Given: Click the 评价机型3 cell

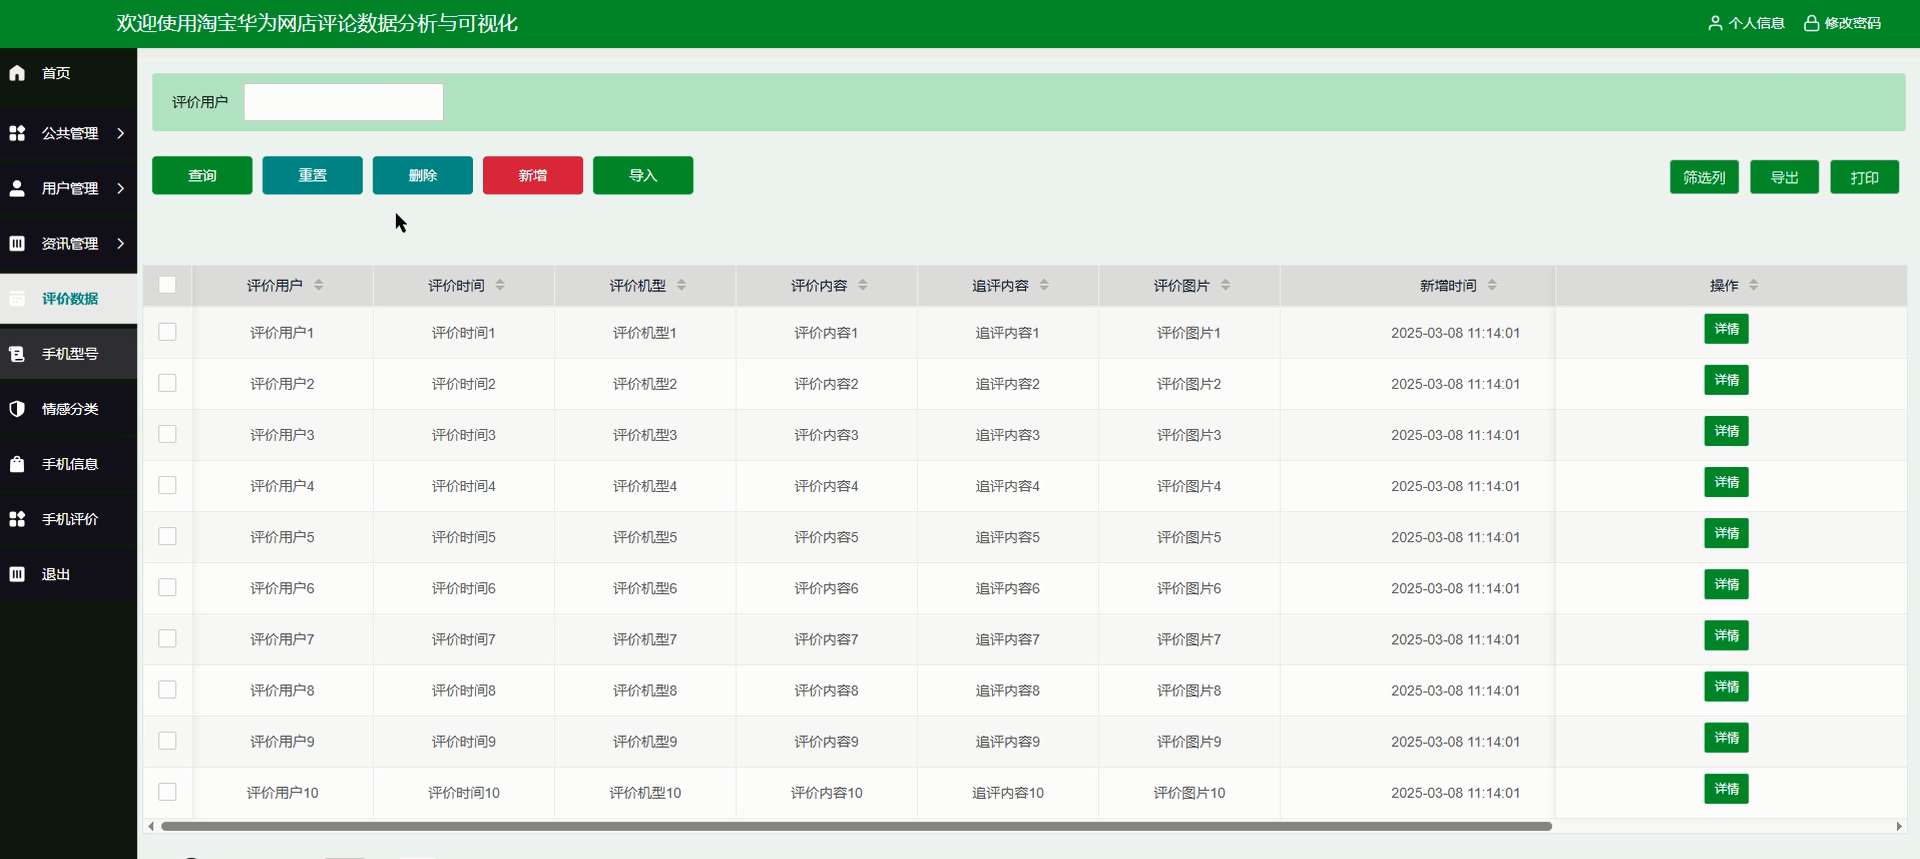Looking at the screenshot, I should click(x=645, y=435).
